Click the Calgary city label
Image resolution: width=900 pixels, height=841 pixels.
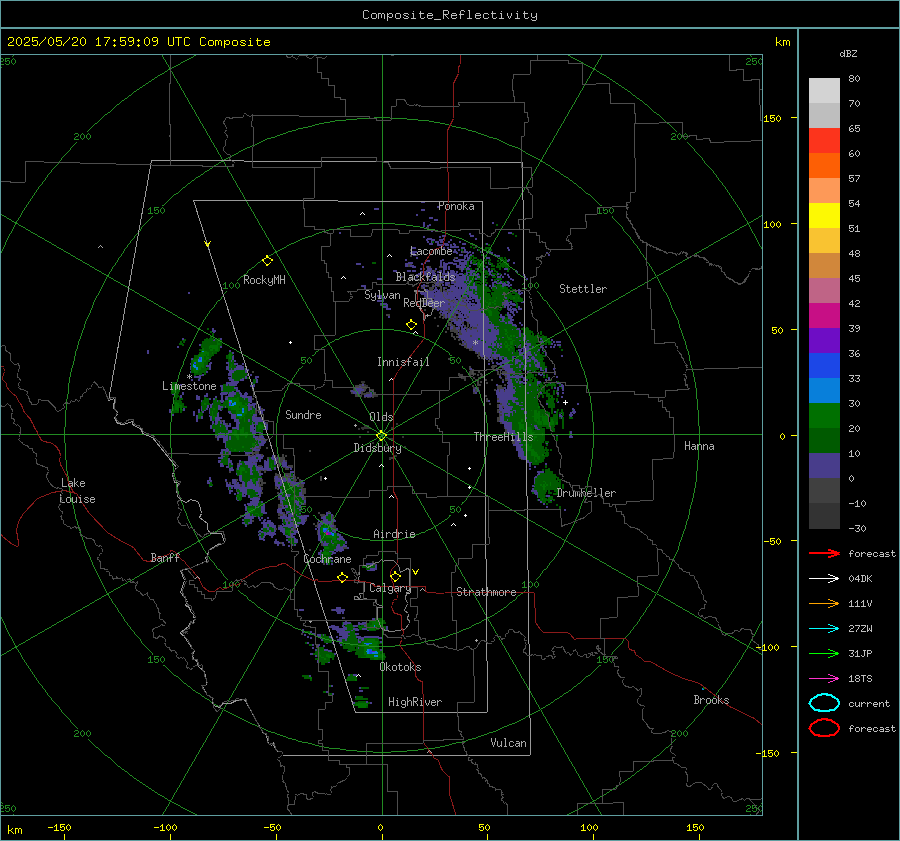[x=390, y=588]
